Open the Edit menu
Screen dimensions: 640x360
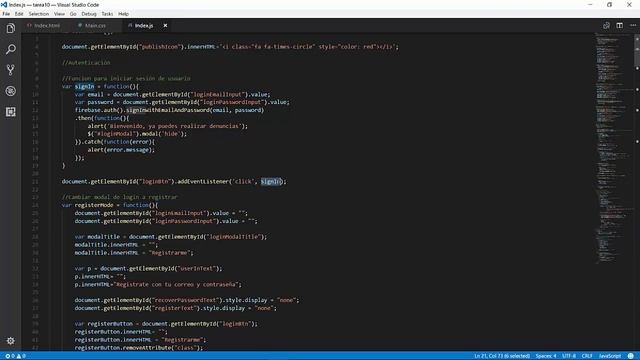19,14
